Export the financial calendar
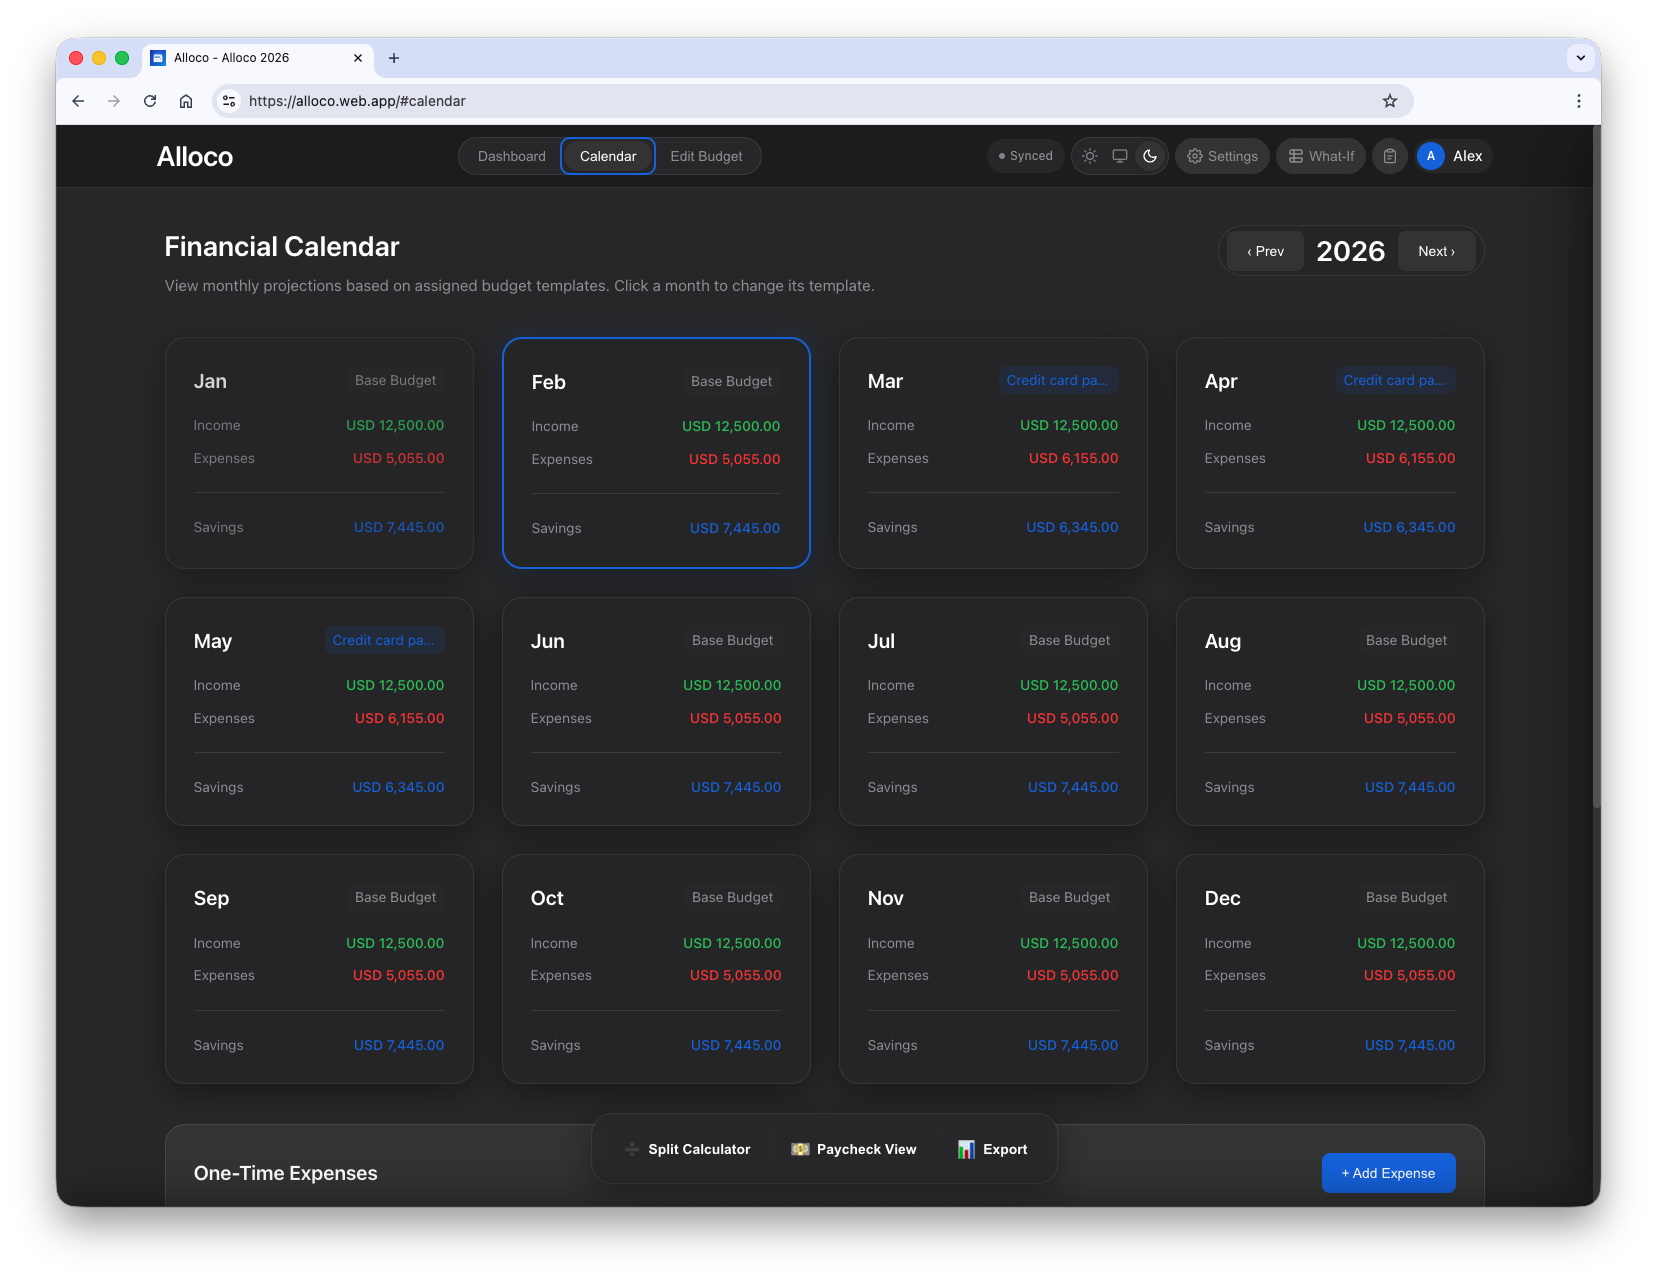 [991, 1149]
